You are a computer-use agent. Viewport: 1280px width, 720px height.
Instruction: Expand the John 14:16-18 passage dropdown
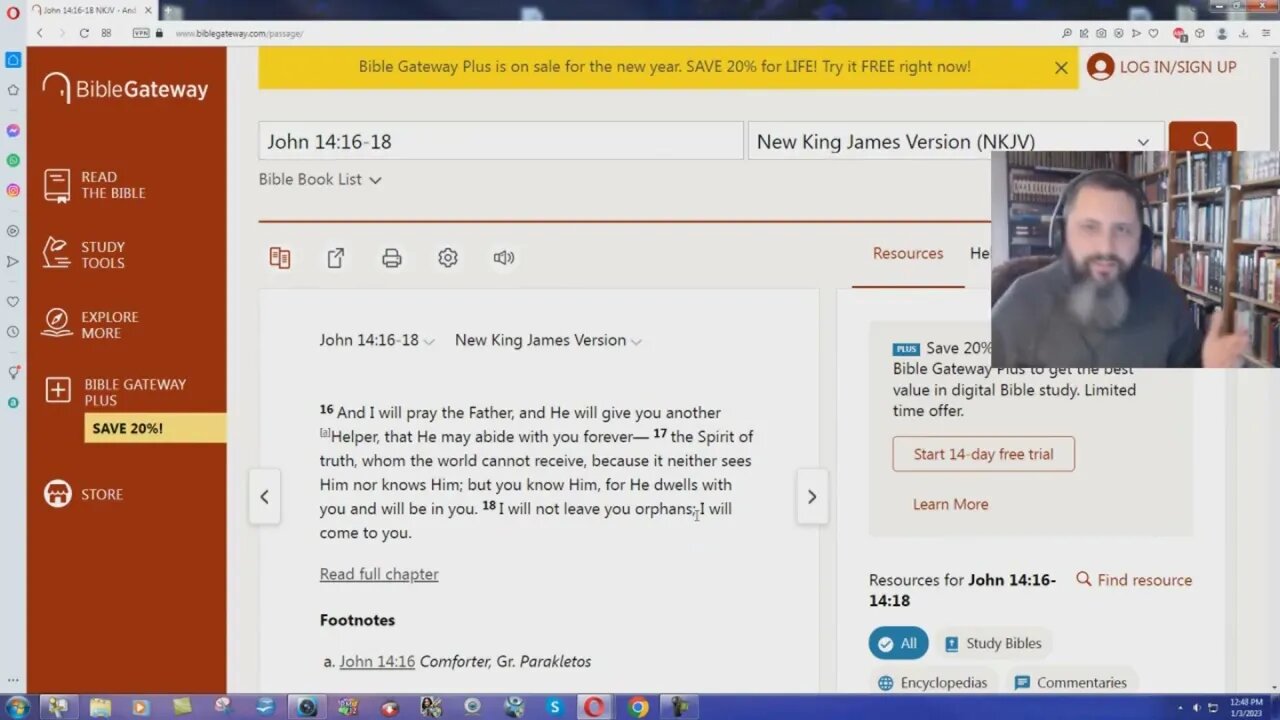pyautogui.click(x=377, y=340)
